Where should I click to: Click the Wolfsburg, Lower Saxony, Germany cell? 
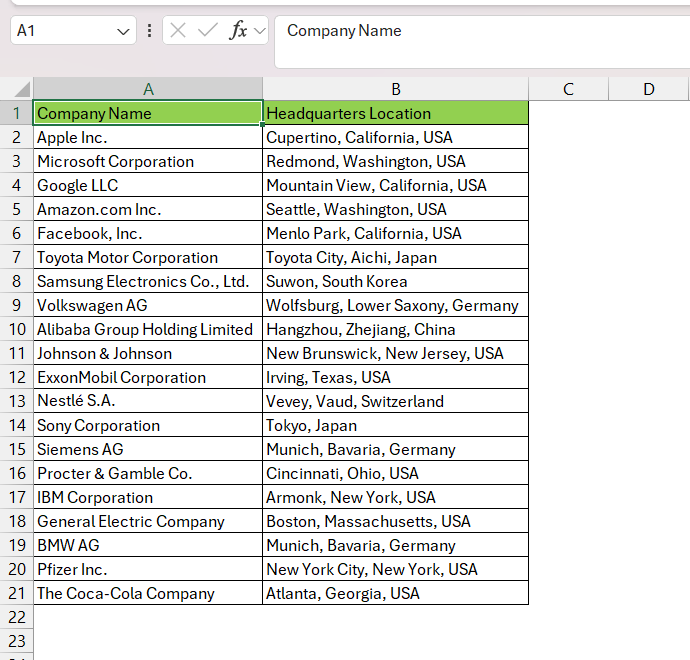396,305
